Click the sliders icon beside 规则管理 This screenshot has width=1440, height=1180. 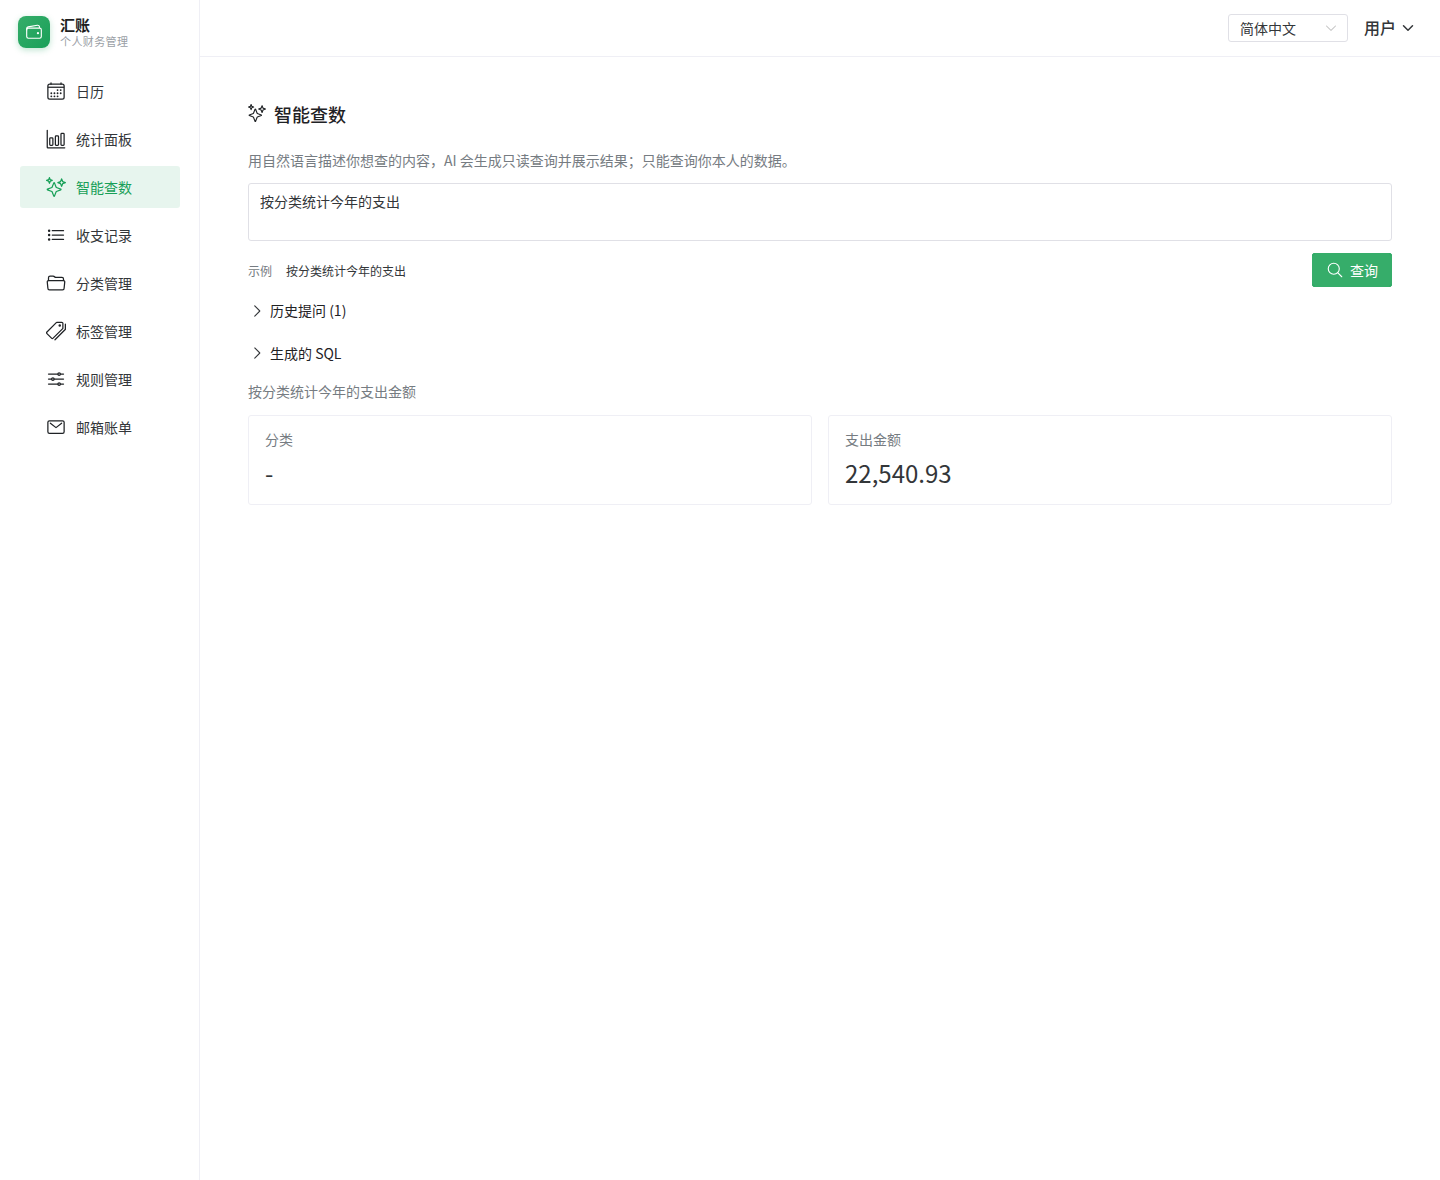pos(56,380)
